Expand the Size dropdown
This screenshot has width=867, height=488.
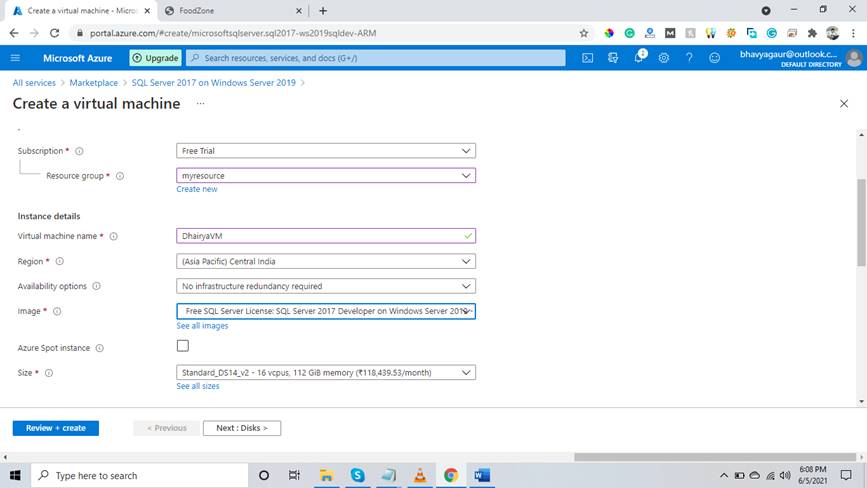326,372
